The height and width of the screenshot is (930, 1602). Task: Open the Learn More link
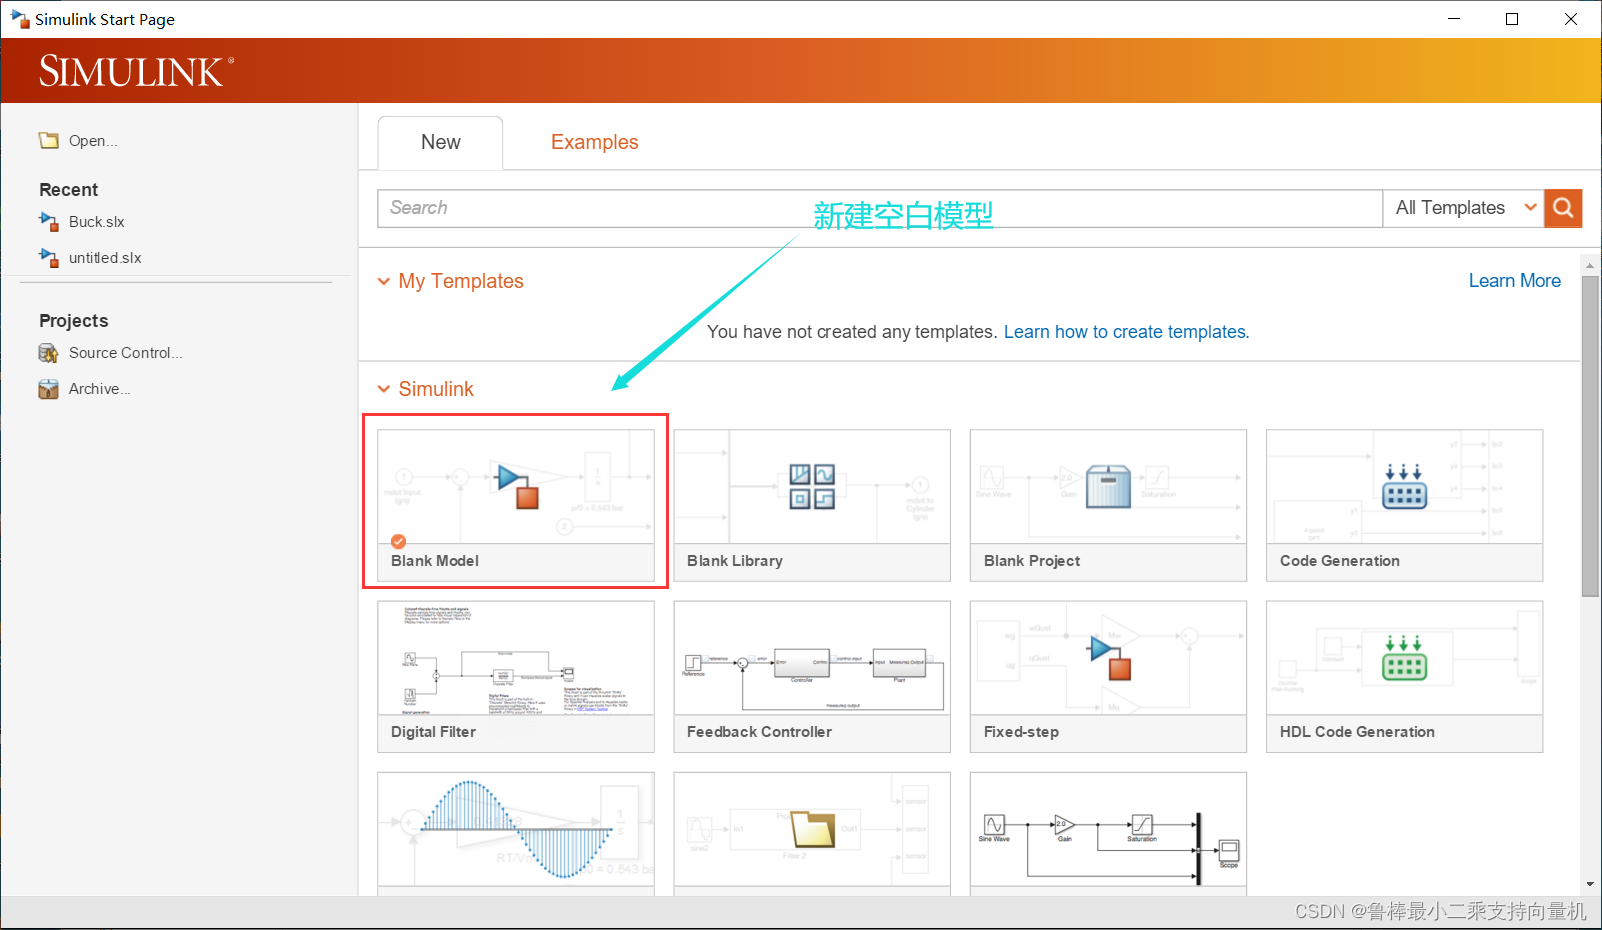[x=1514, y=281]
